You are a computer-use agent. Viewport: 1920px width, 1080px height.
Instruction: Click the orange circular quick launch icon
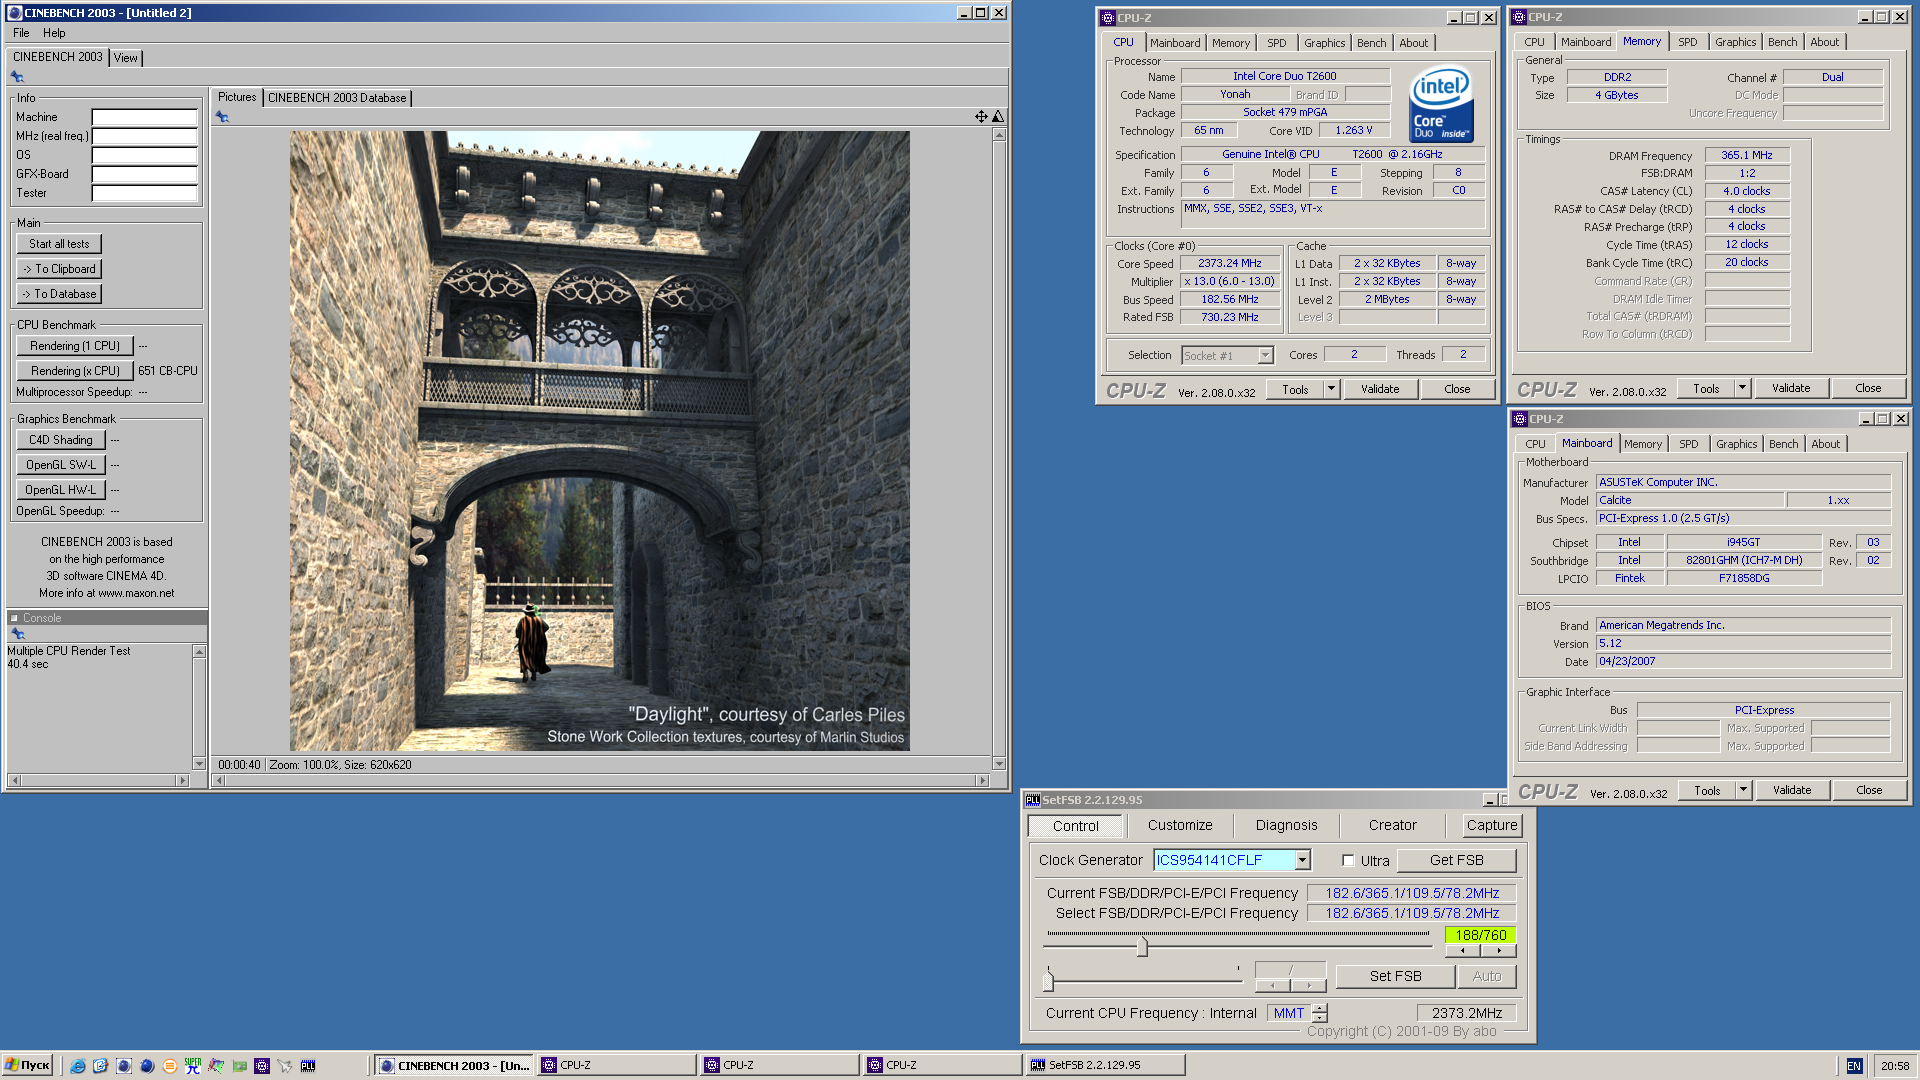point(169,1066)
